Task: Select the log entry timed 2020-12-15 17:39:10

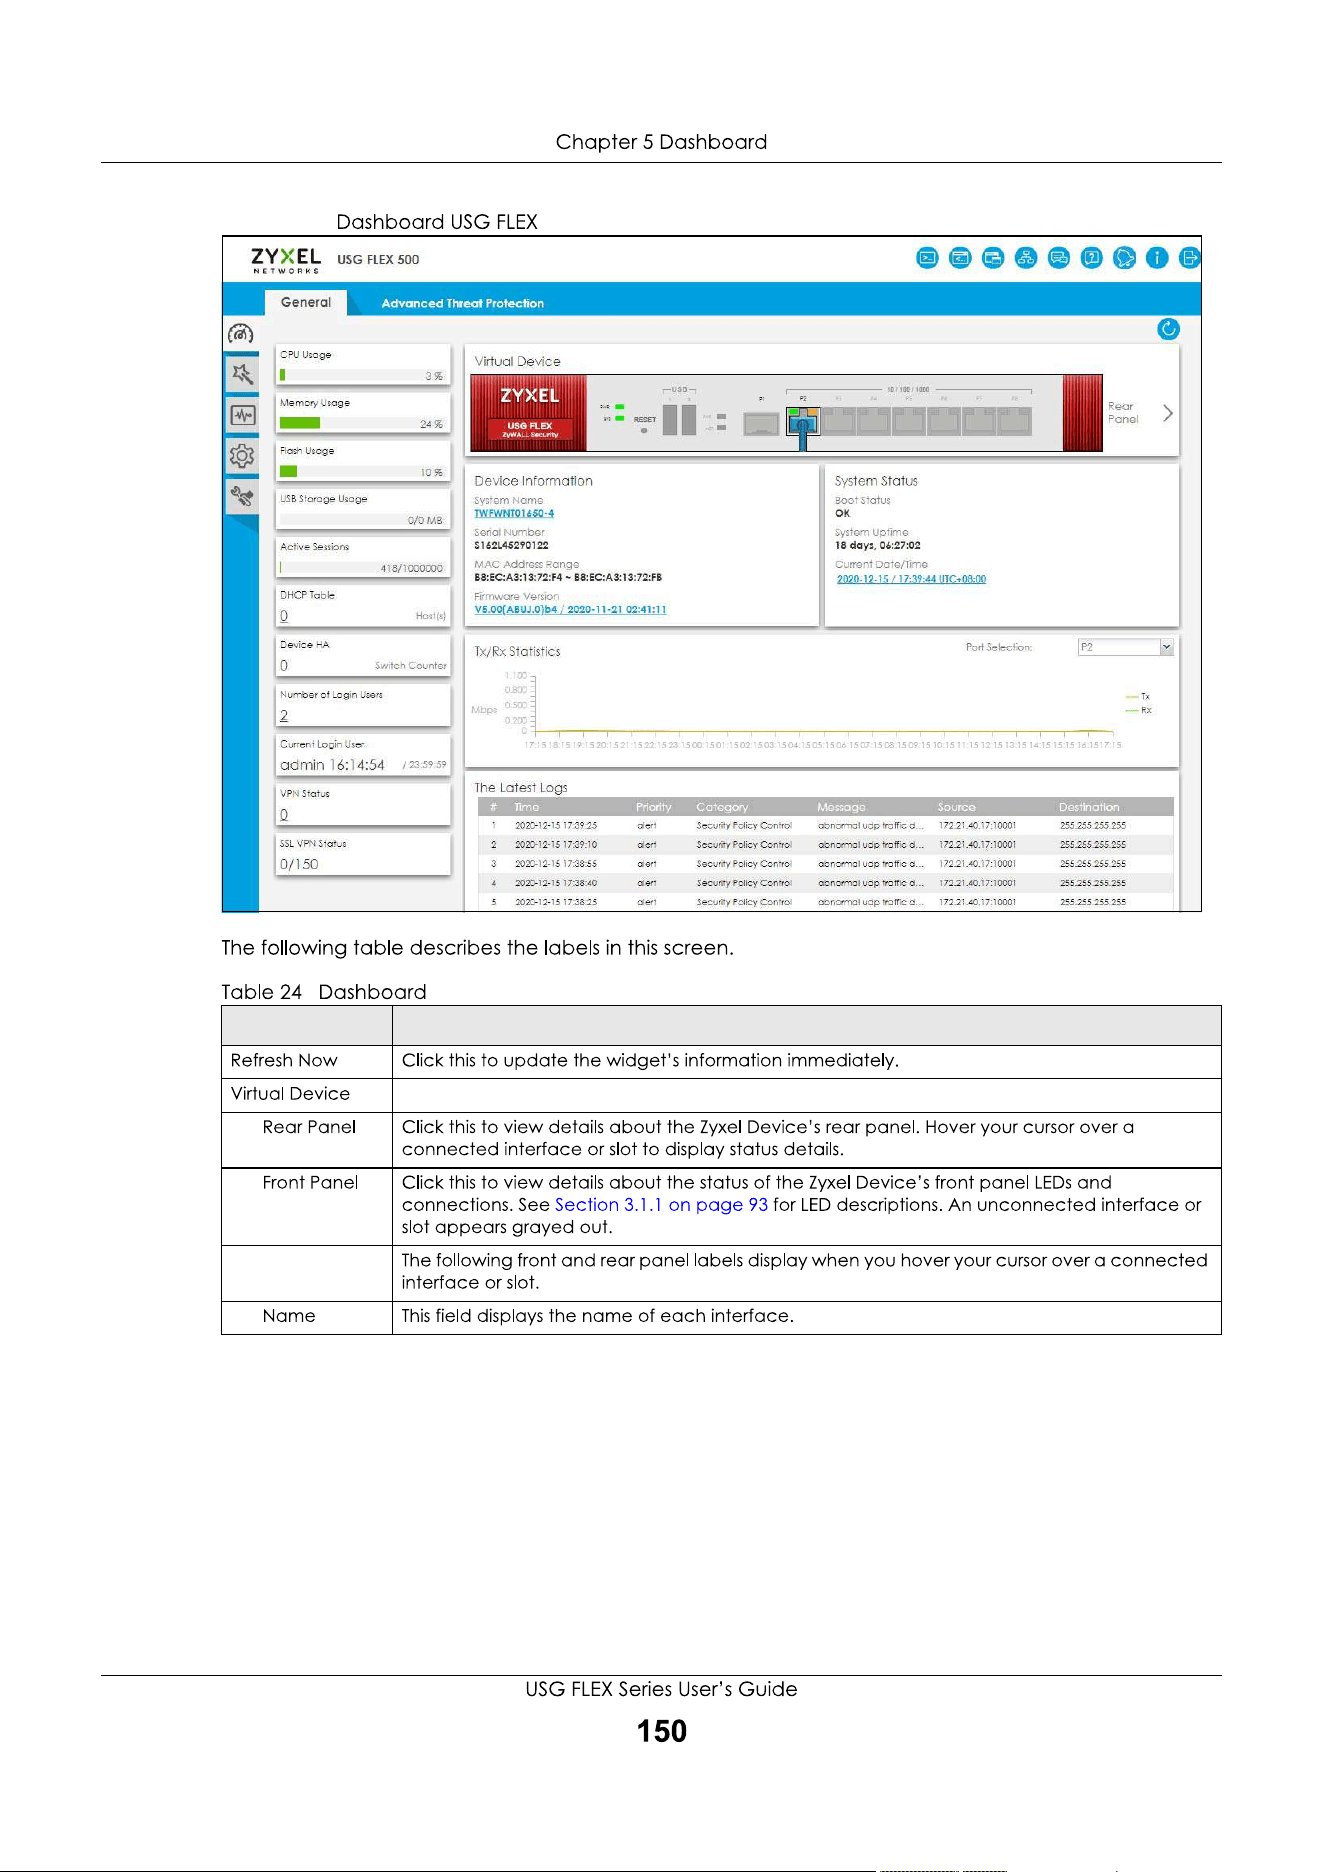Action: coord(825,845)
